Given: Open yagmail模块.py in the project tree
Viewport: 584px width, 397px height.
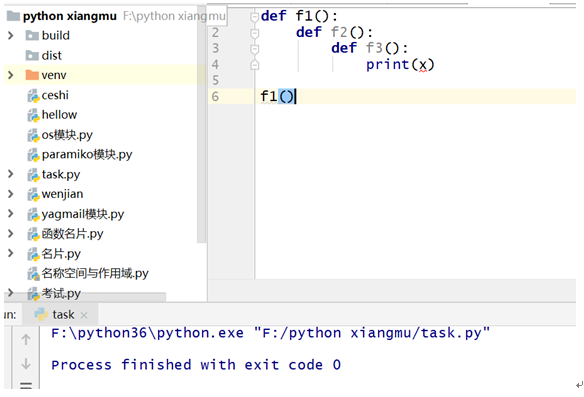Looking at the screenshot, I should tap(83, 214).
